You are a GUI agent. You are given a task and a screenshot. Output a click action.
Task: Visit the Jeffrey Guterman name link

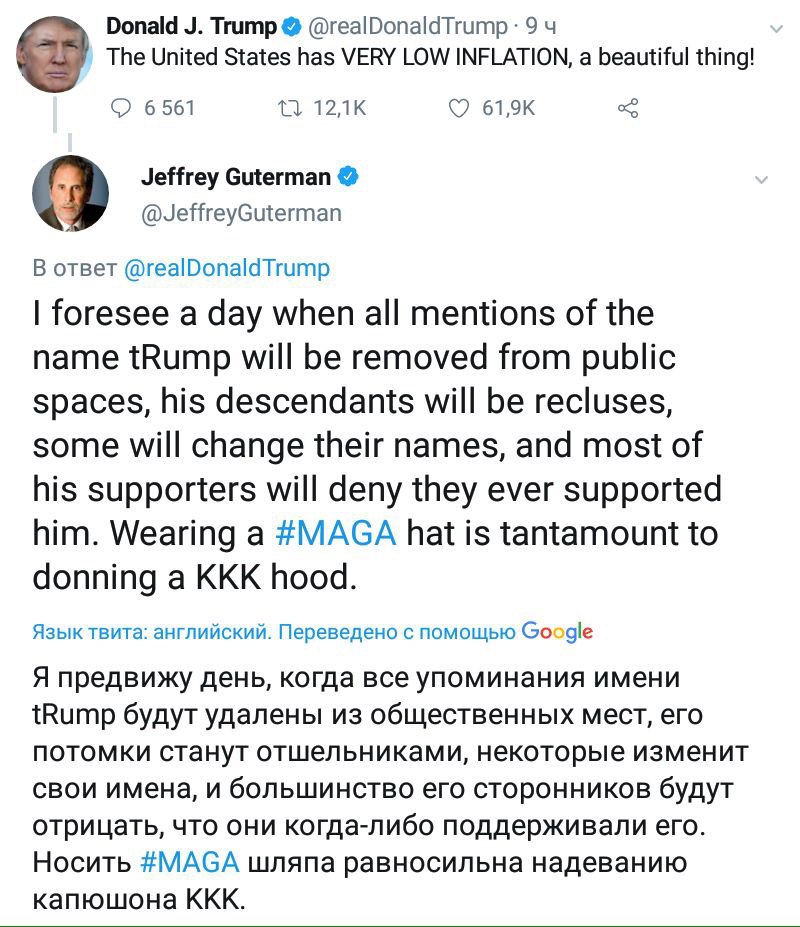235,177
